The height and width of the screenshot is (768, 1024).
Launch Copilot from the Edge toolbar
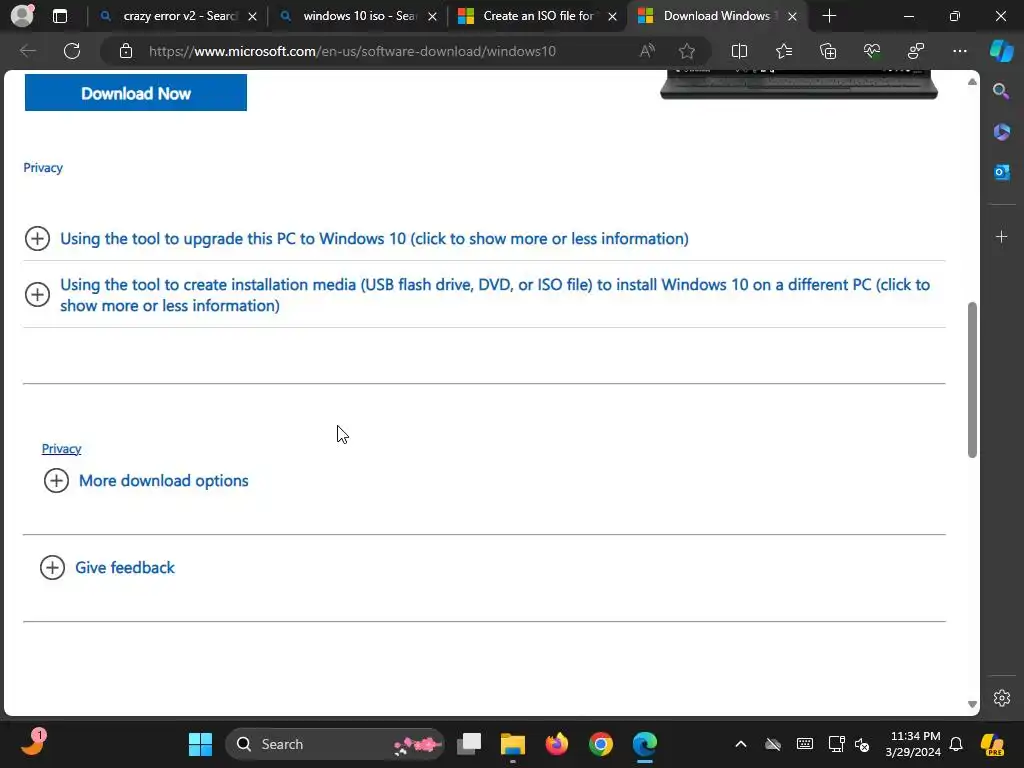coord(1001,51)
